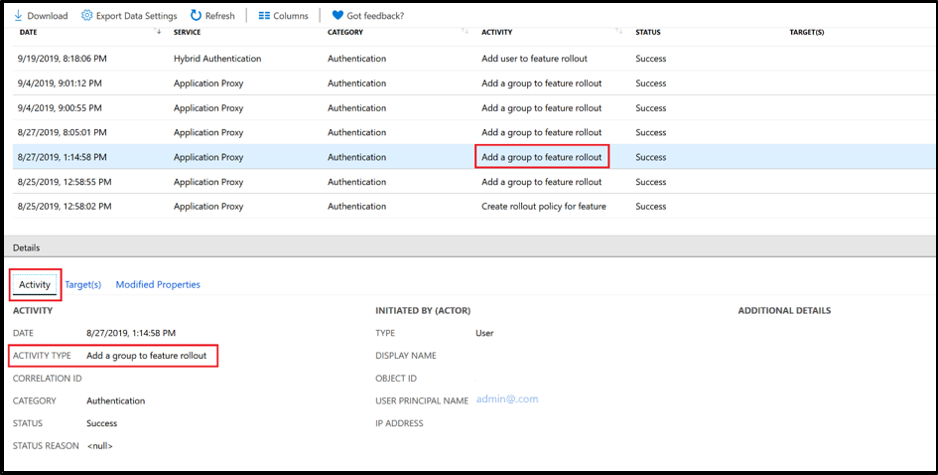This screenshot has width=938, height=475.
Task: Sort by the CATEGORY column arrow
Action: click(465, 32)
